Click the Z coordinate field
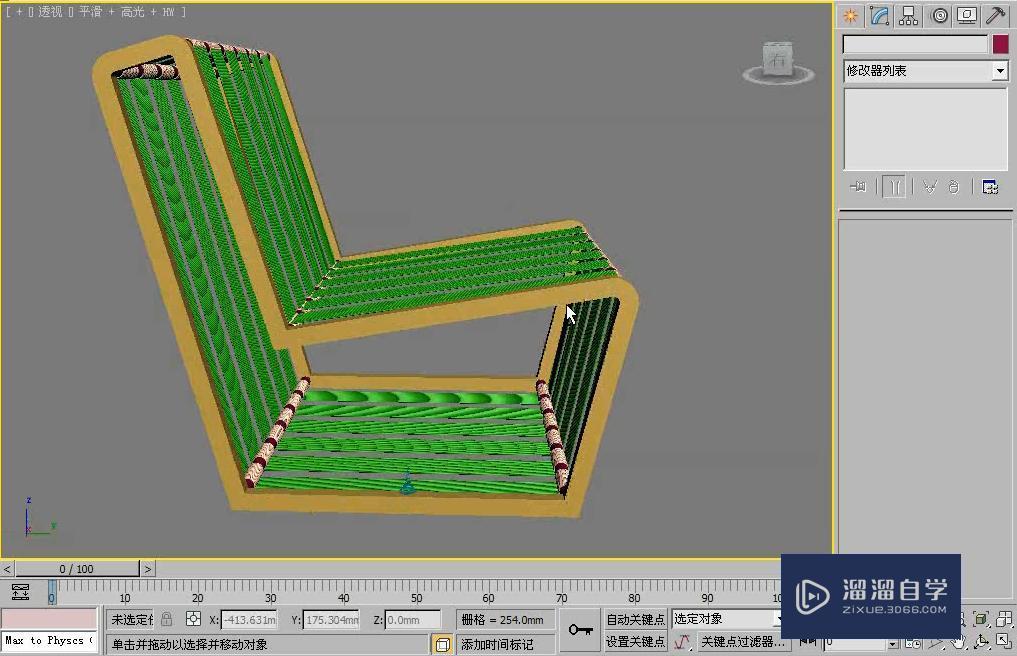Image resolution: width=1017 pixels, height=656 pixels. click(413, 620)
